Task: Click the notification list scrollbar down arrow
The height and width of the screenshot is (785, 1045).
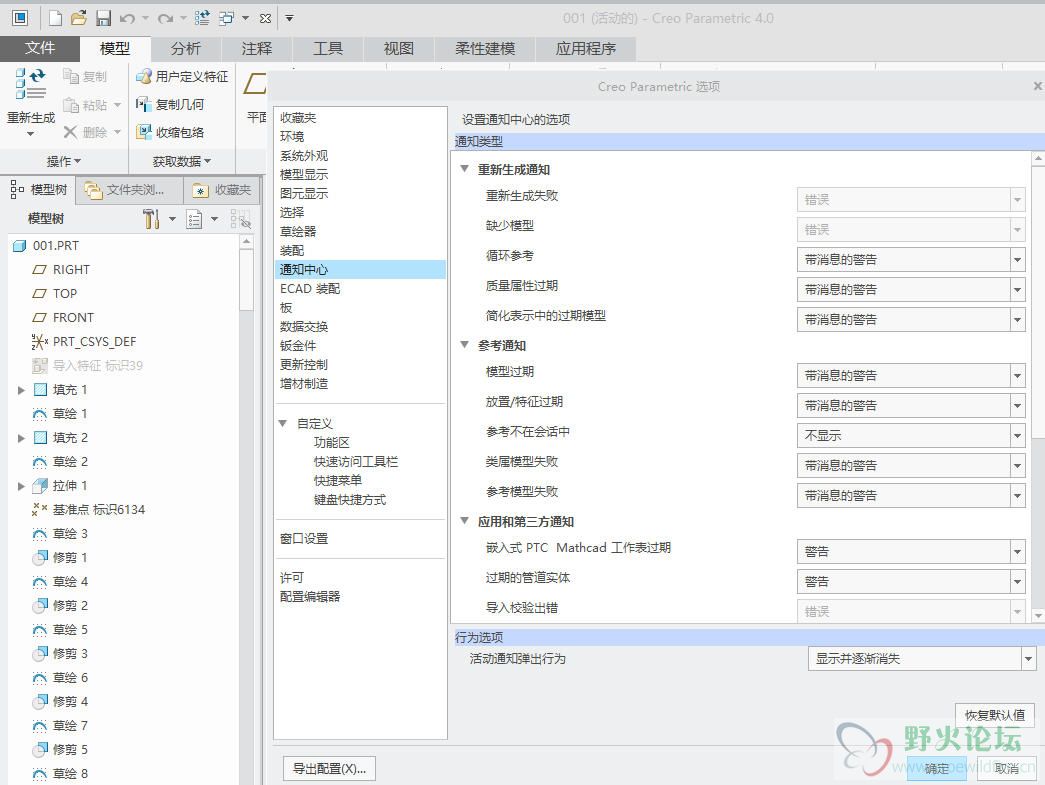Action: (x=1038, y=616)
